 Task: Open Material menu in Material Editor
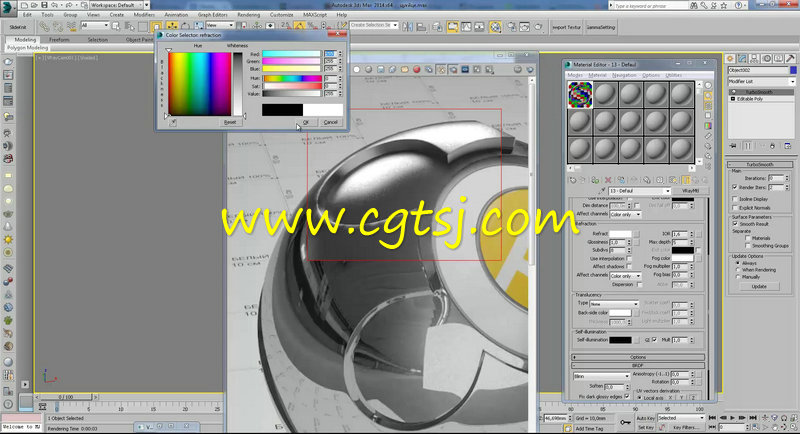coord(597,75)
